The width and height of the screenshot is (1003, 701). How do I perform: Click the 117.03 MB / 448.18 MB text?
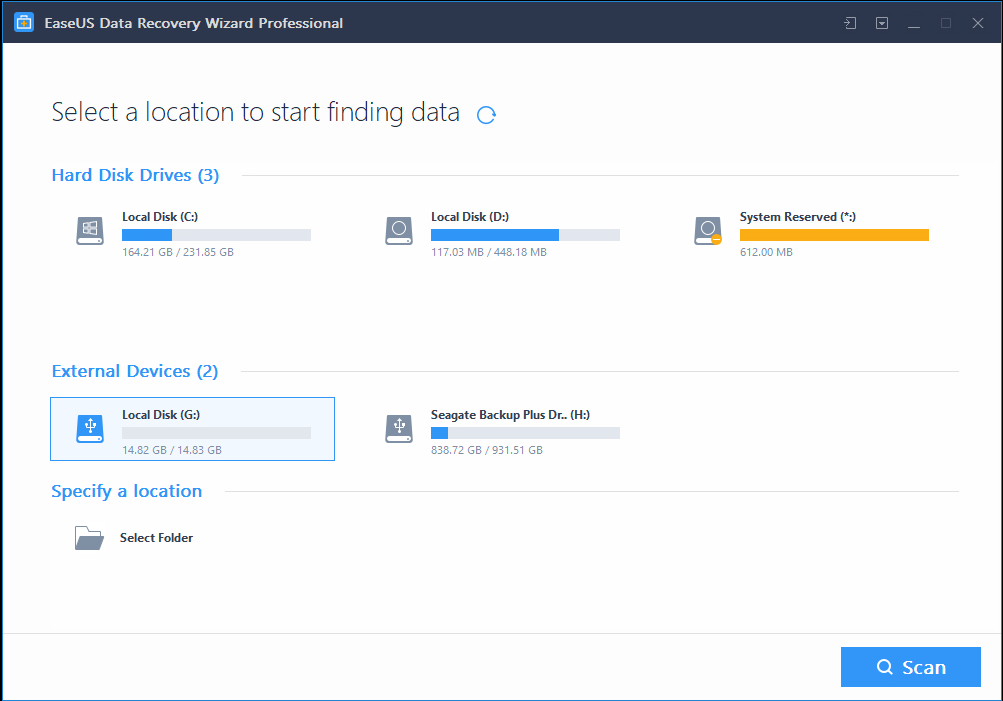[489, 252]
